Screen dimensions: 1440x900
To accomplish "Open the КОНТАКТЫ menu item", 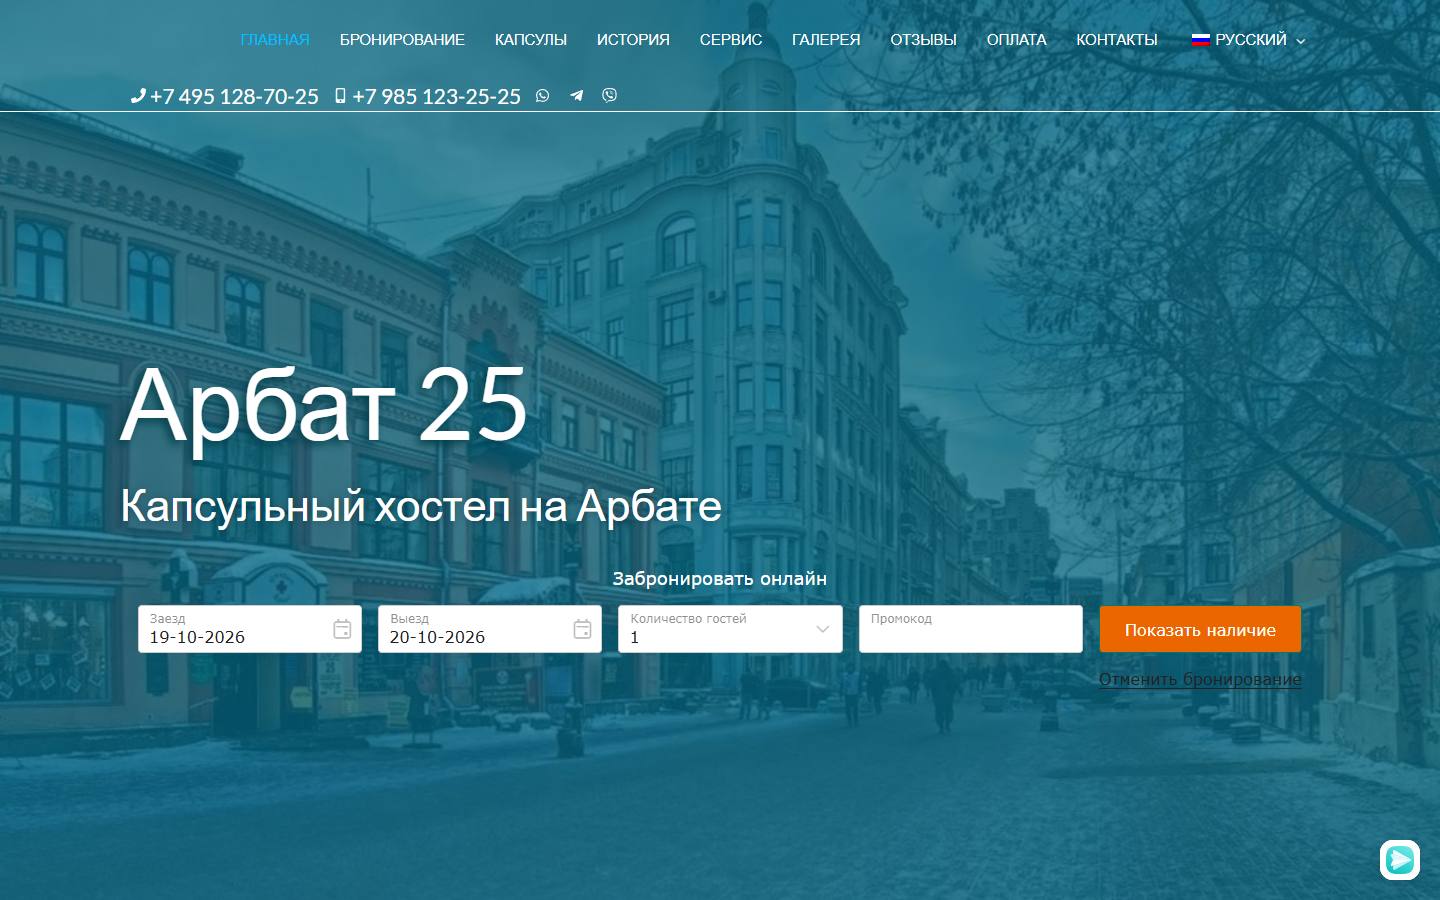I will (x=1117, y=40).
